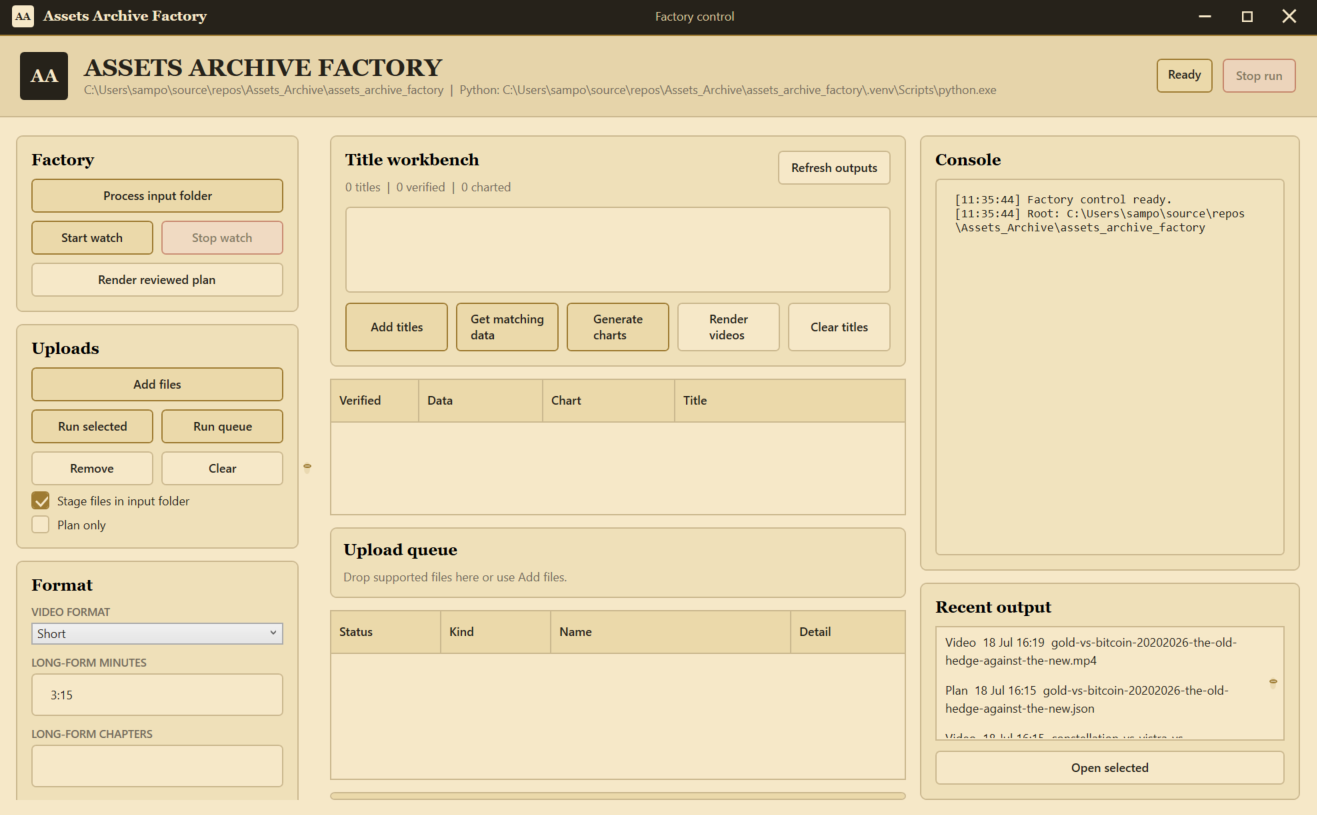Click the Status column header in upload queue

click(x=386, y=632)
